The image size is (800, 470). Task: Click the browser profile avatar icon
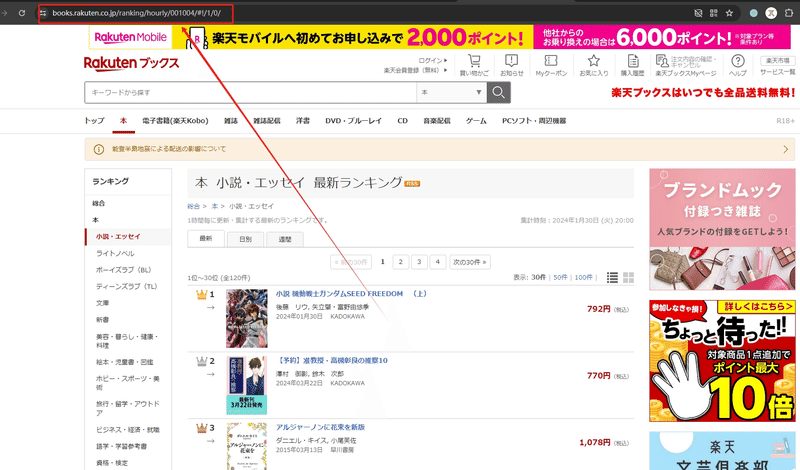[771, 13]
